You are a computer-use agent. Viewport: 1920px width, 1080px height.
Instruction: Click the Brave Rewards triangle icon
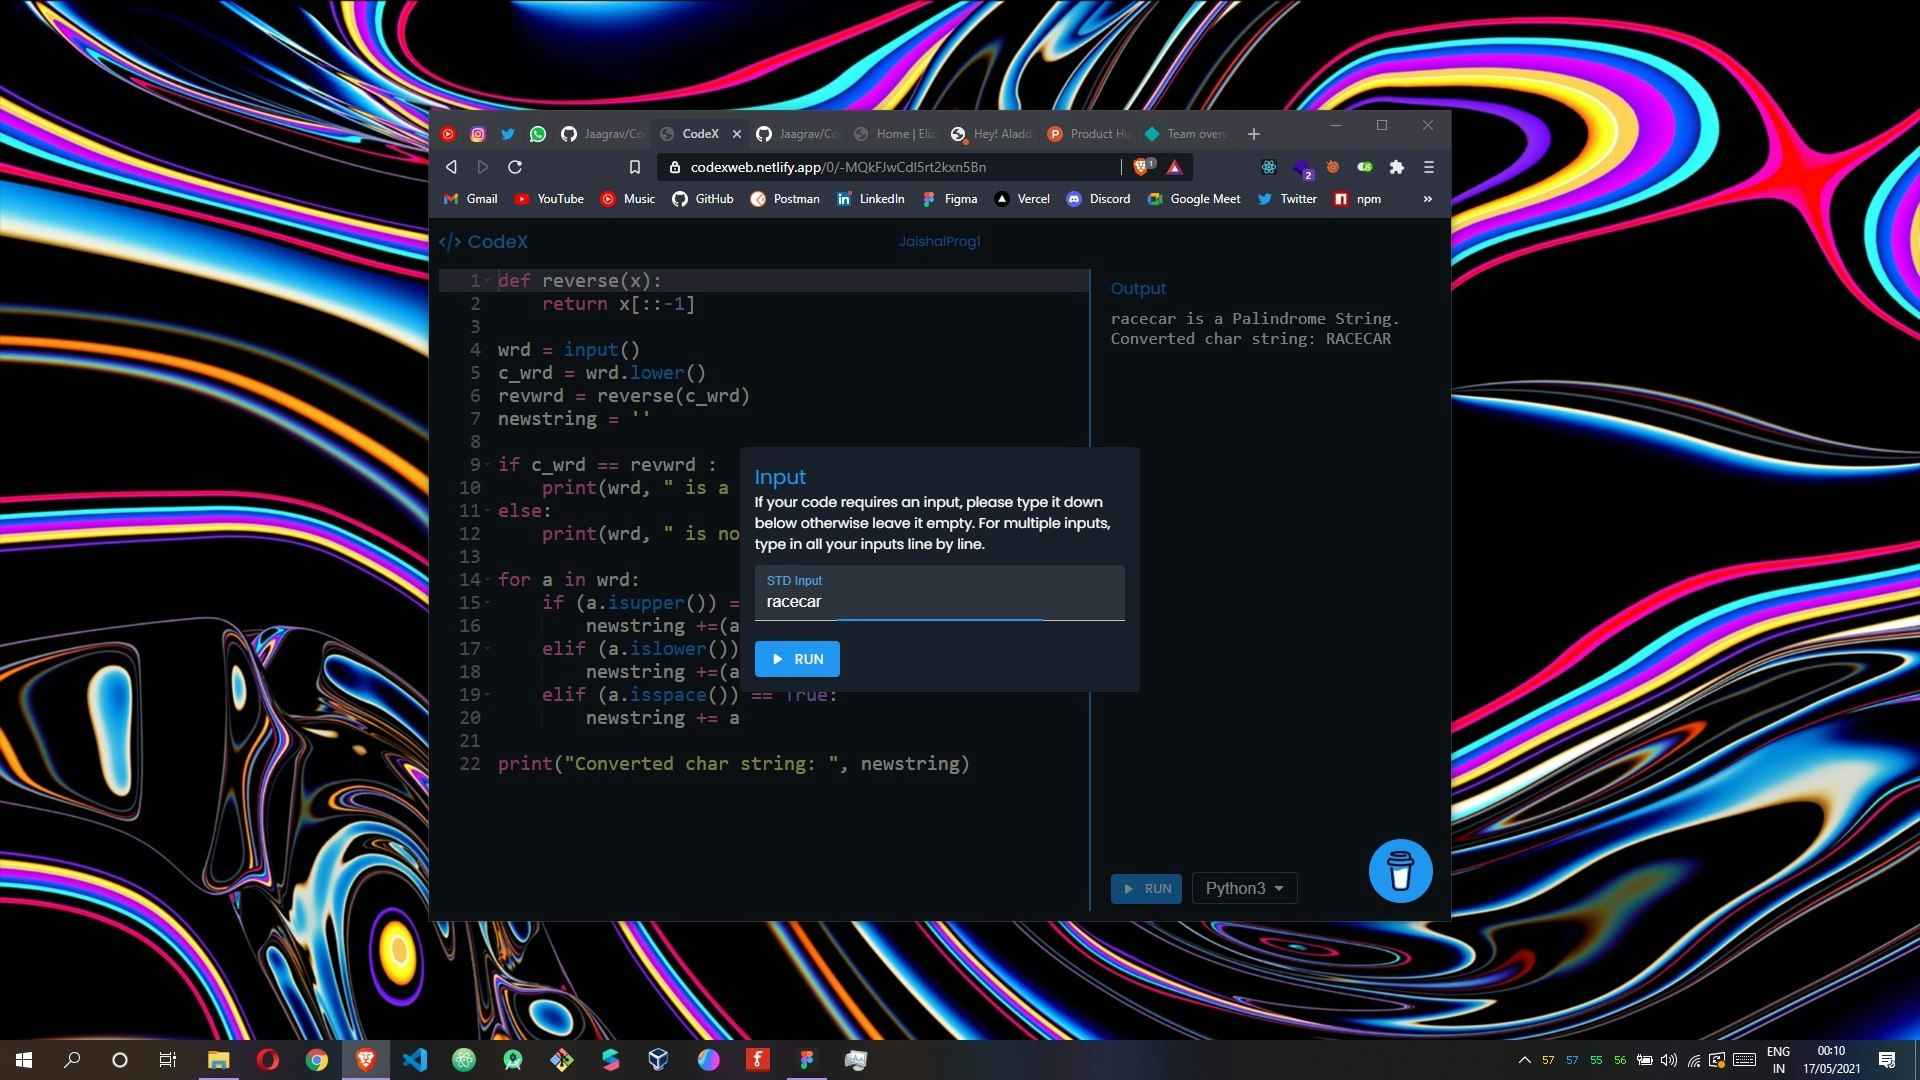pyautogui.click(x=1174, y=167)
